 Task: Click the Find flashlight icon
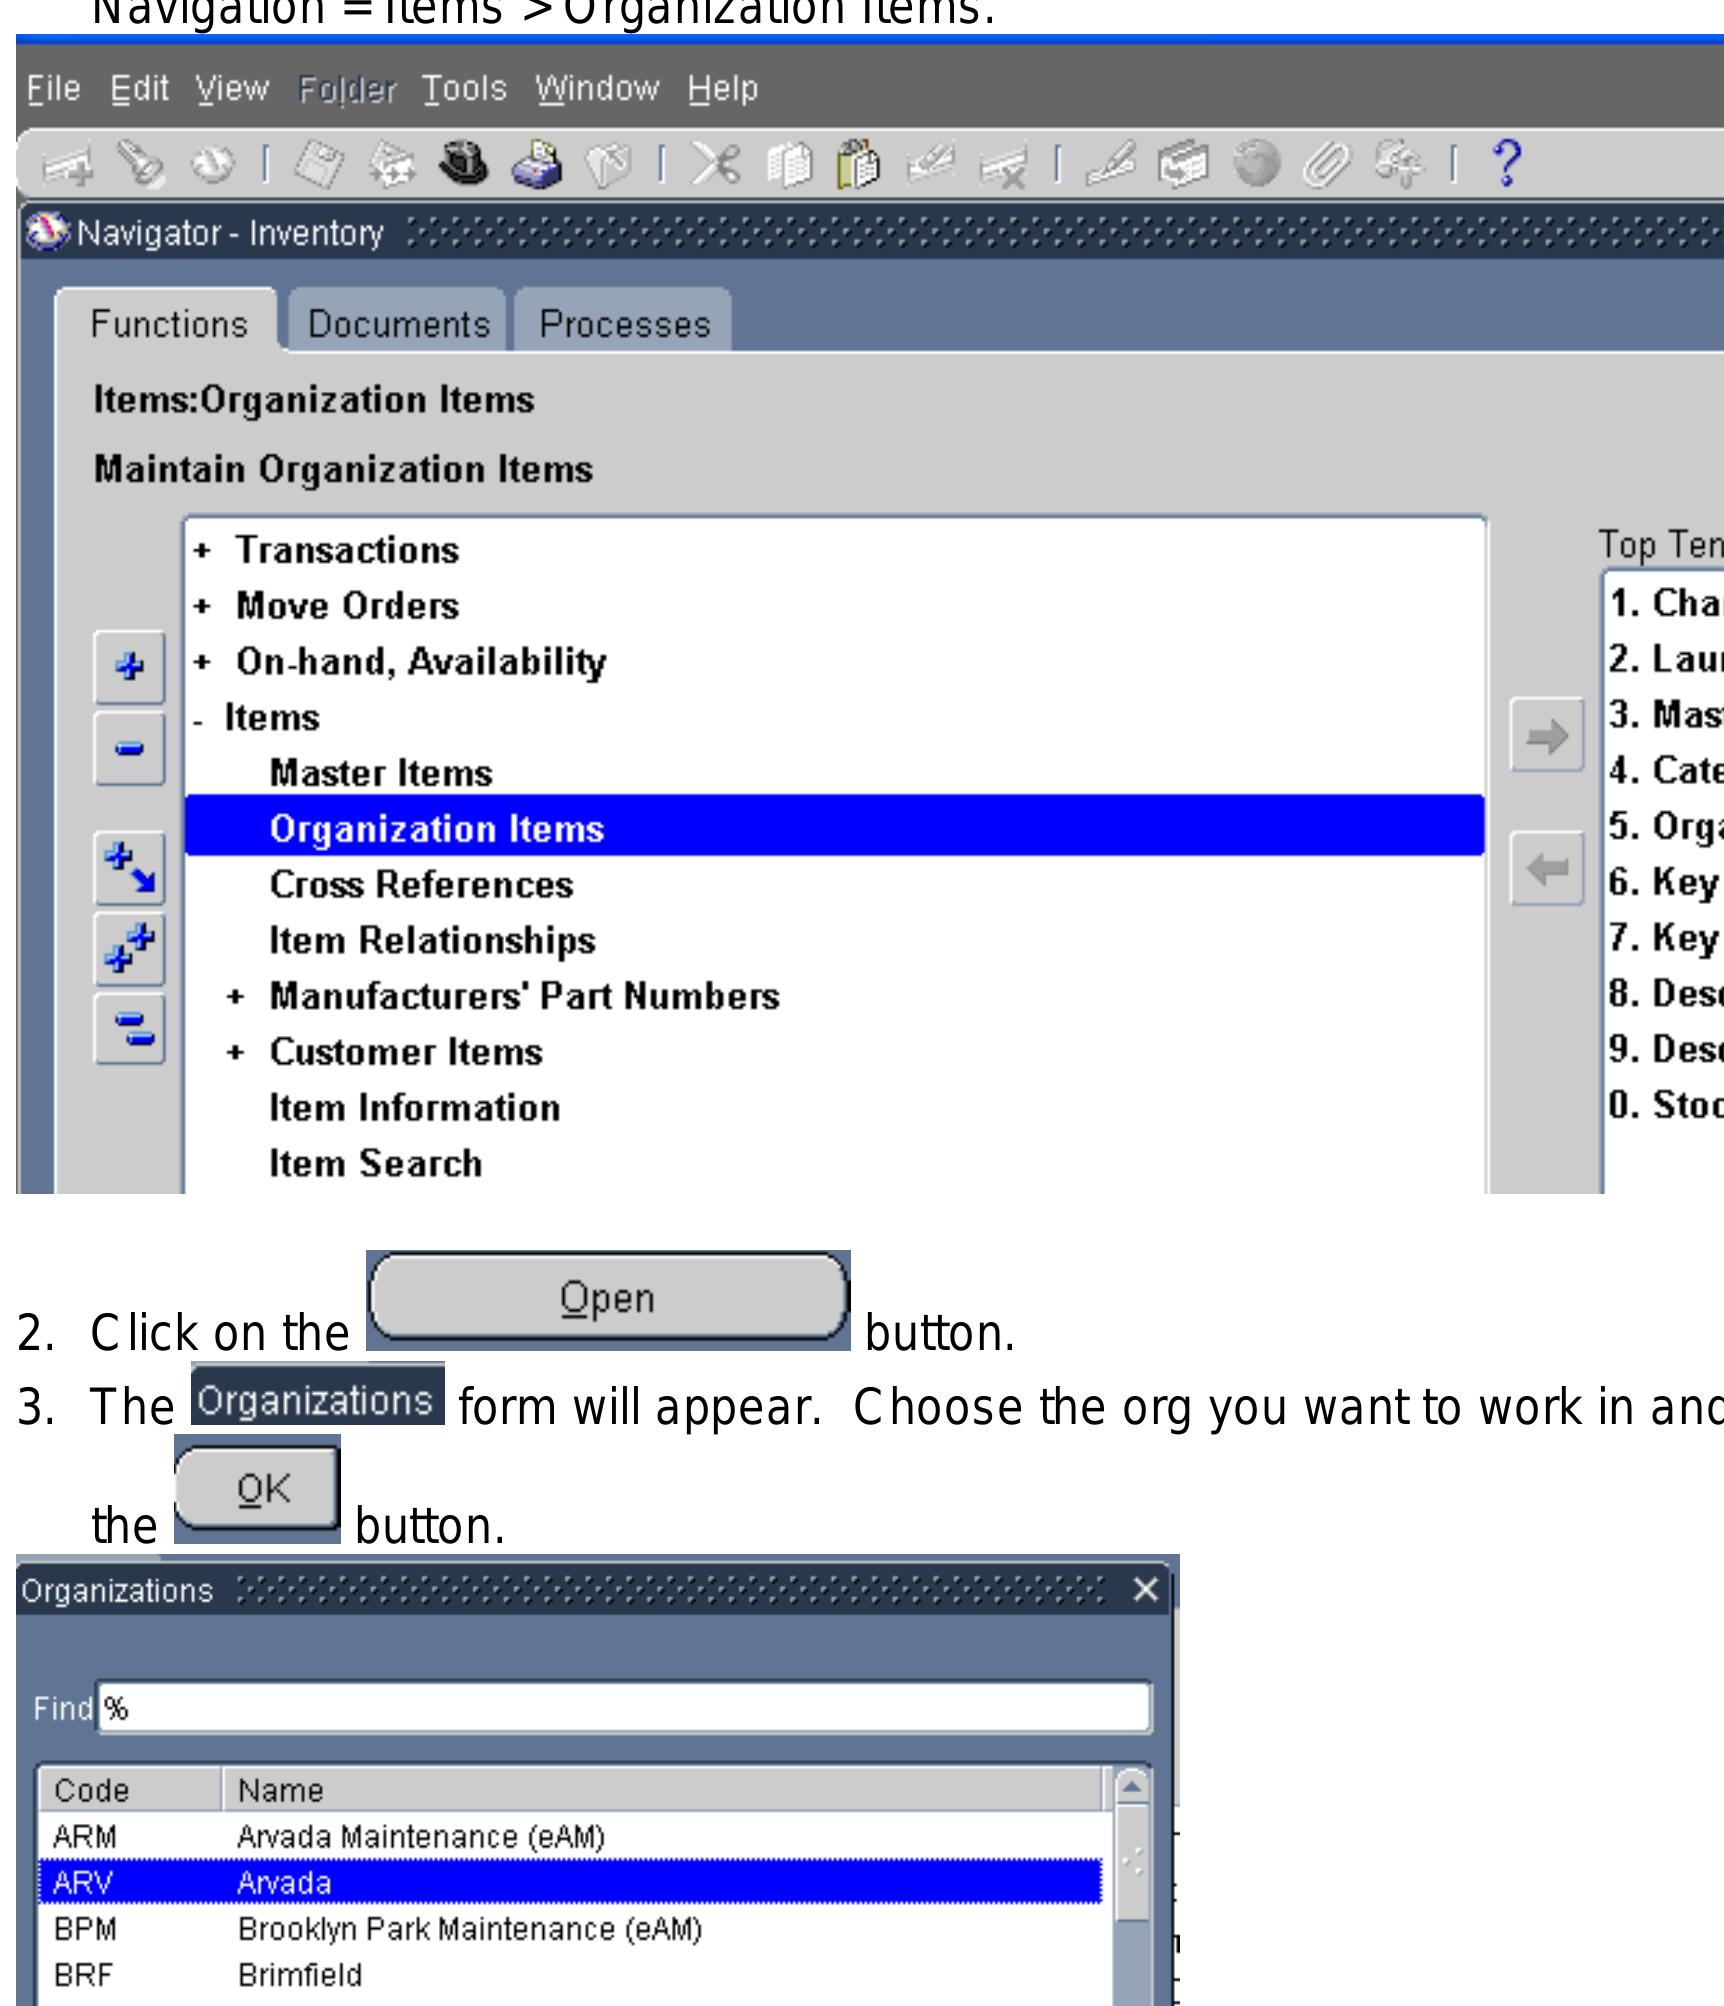coord(141,164)
